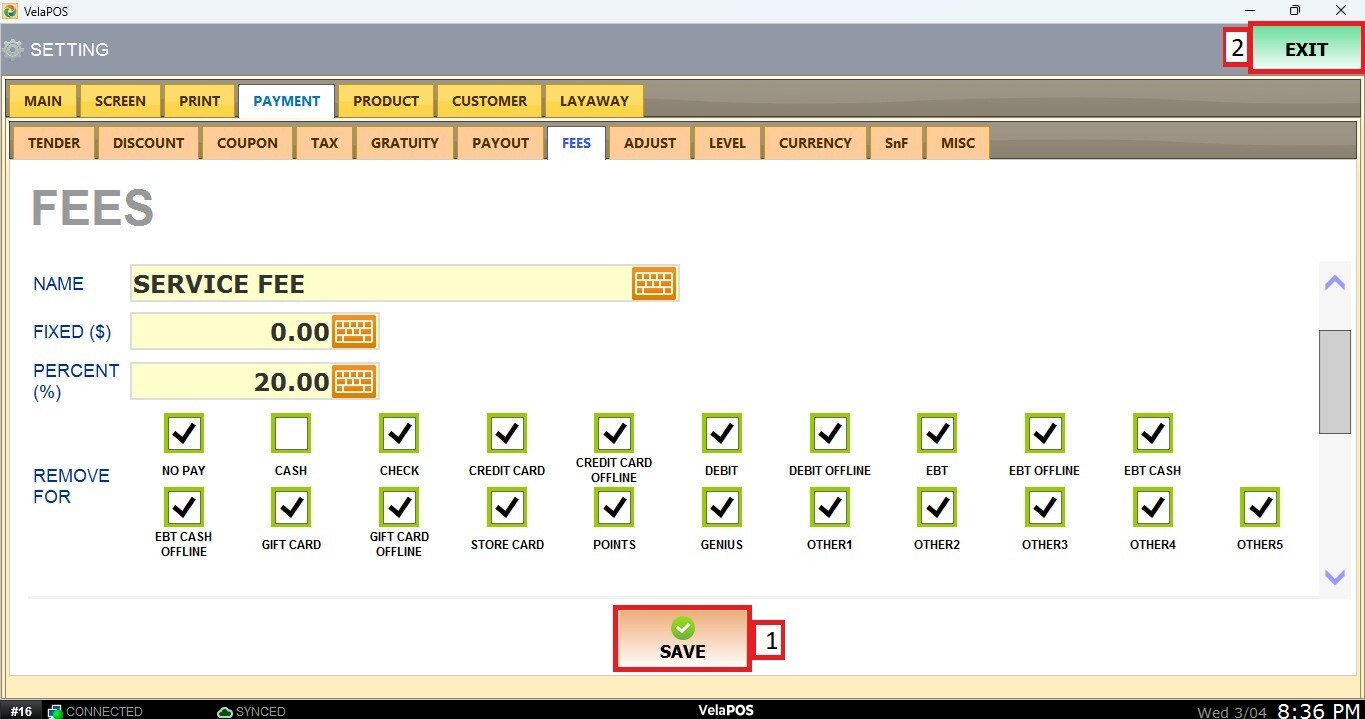The image size is (1365, 719).
Task: Click the EXIT button
Action: pyautogui.click(x=1306, y=49)
